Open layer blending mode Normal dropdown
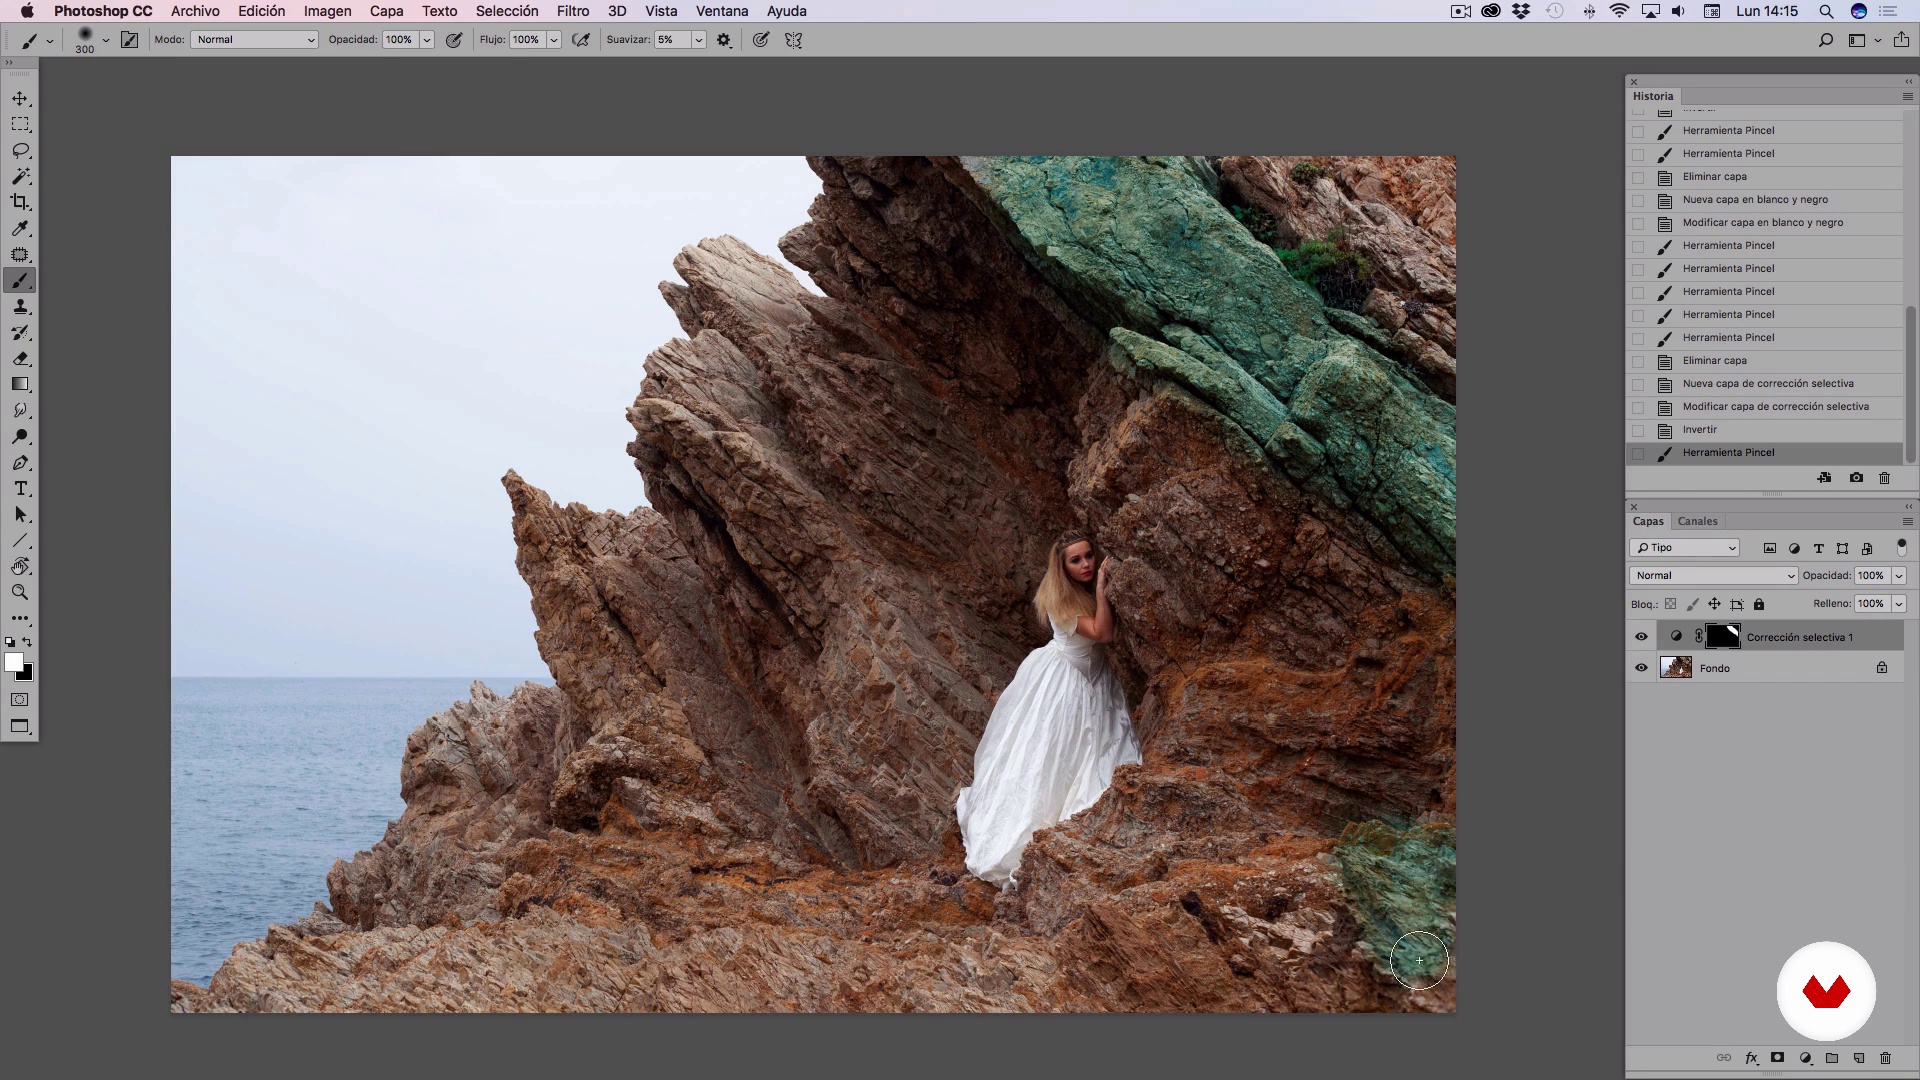1920x1080 pixels. (1714, 576)
